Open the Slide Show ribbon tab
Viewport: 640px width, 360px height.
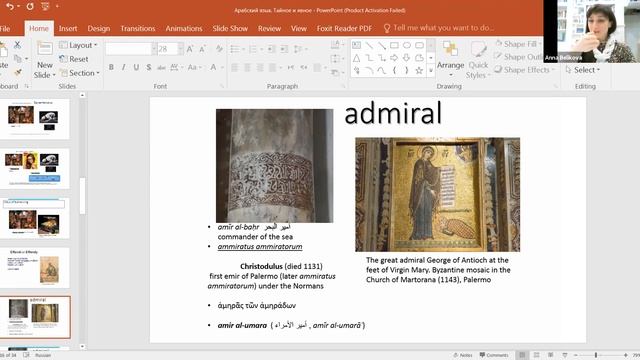(x=230, y=28)
